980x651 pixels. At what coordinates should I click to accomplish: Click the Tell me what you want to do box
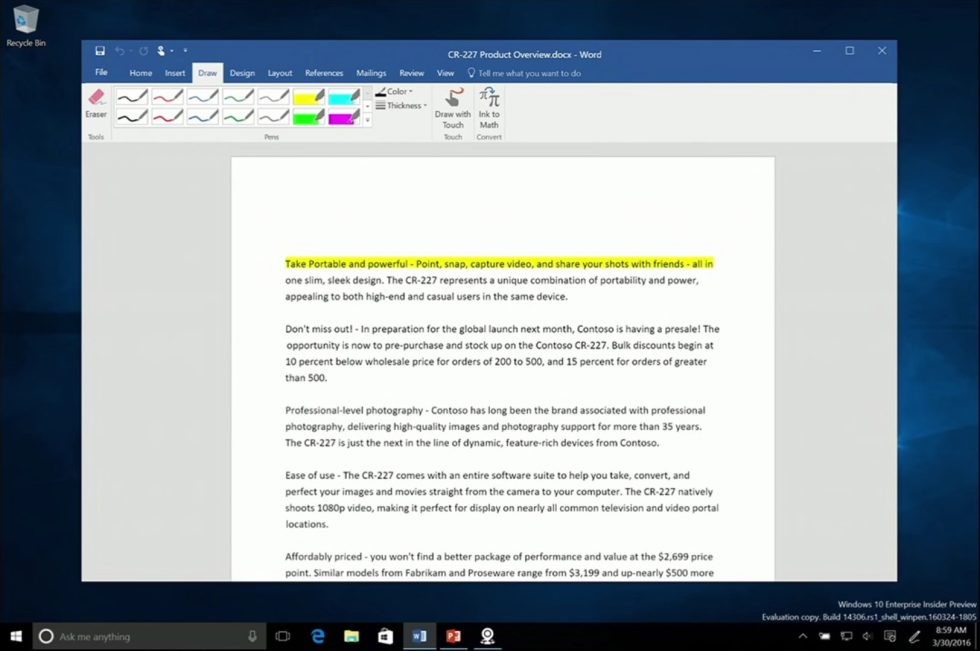[x=529, y=73]
